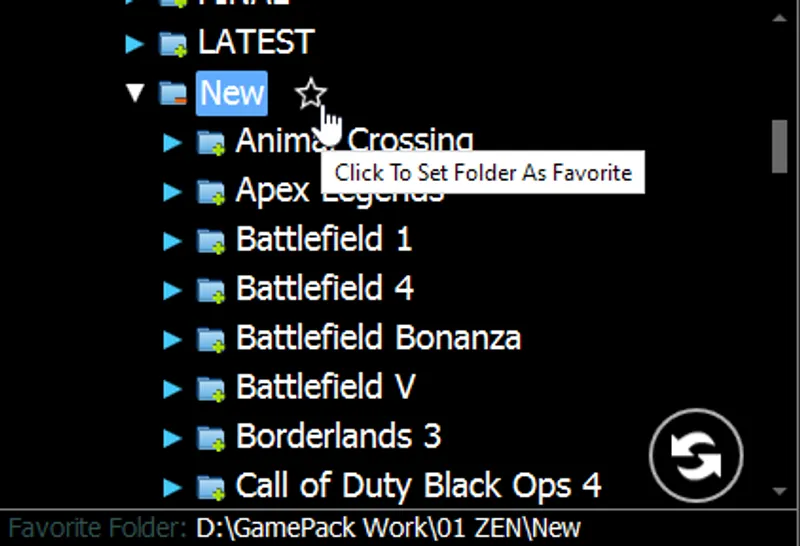Click the favorite folder path text

[388, 528]
